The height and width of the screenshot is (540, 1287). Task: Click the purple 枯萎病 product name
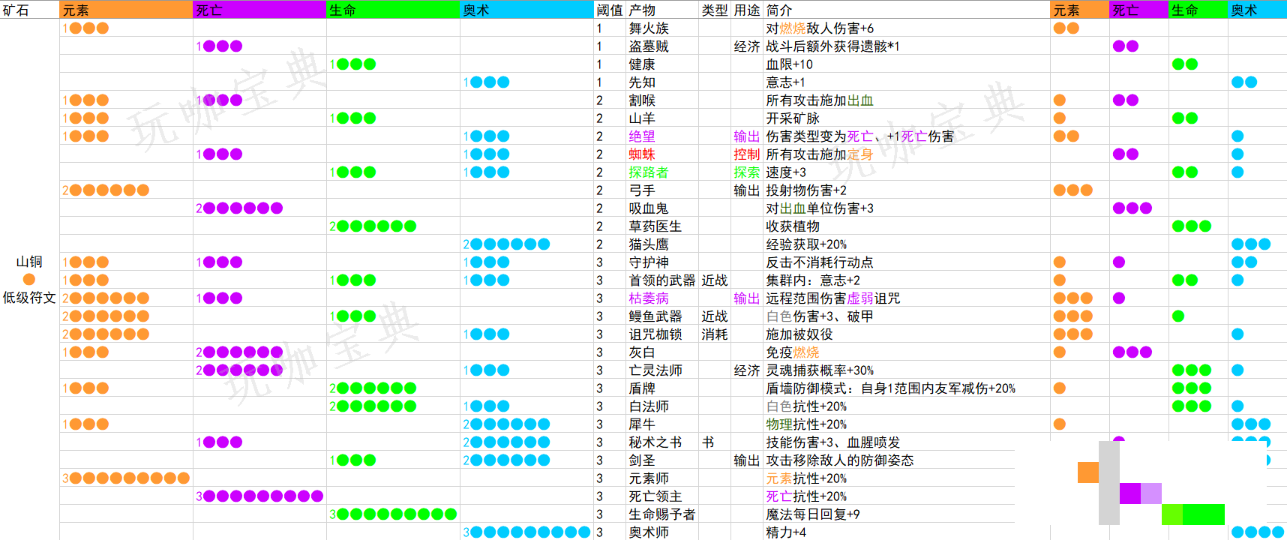point(649,298)
